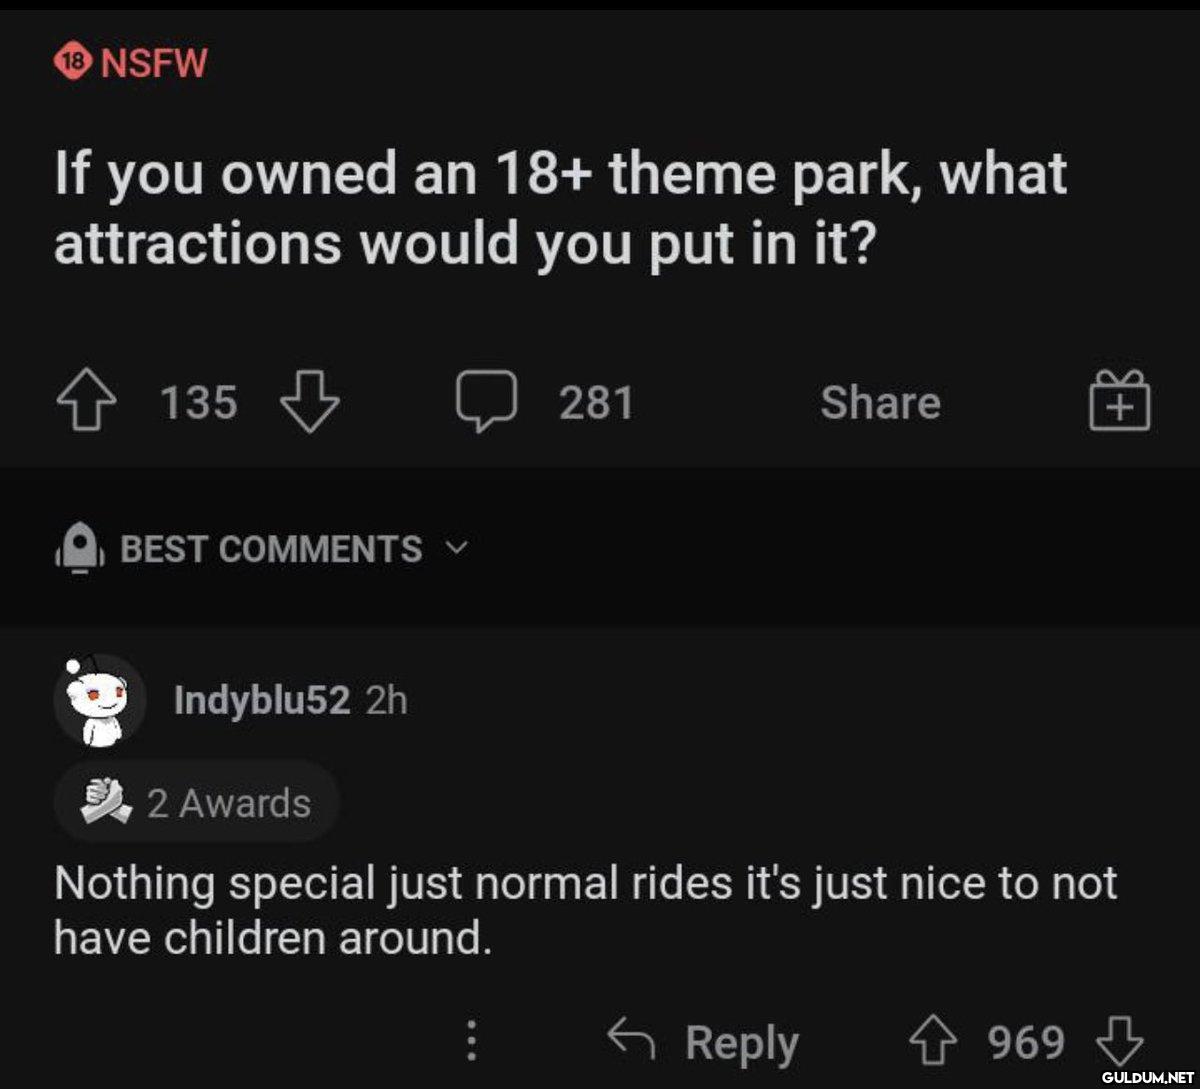View the 2 Awards badge details
This screenshot has height=1089, width=1200.
[196, 802]
